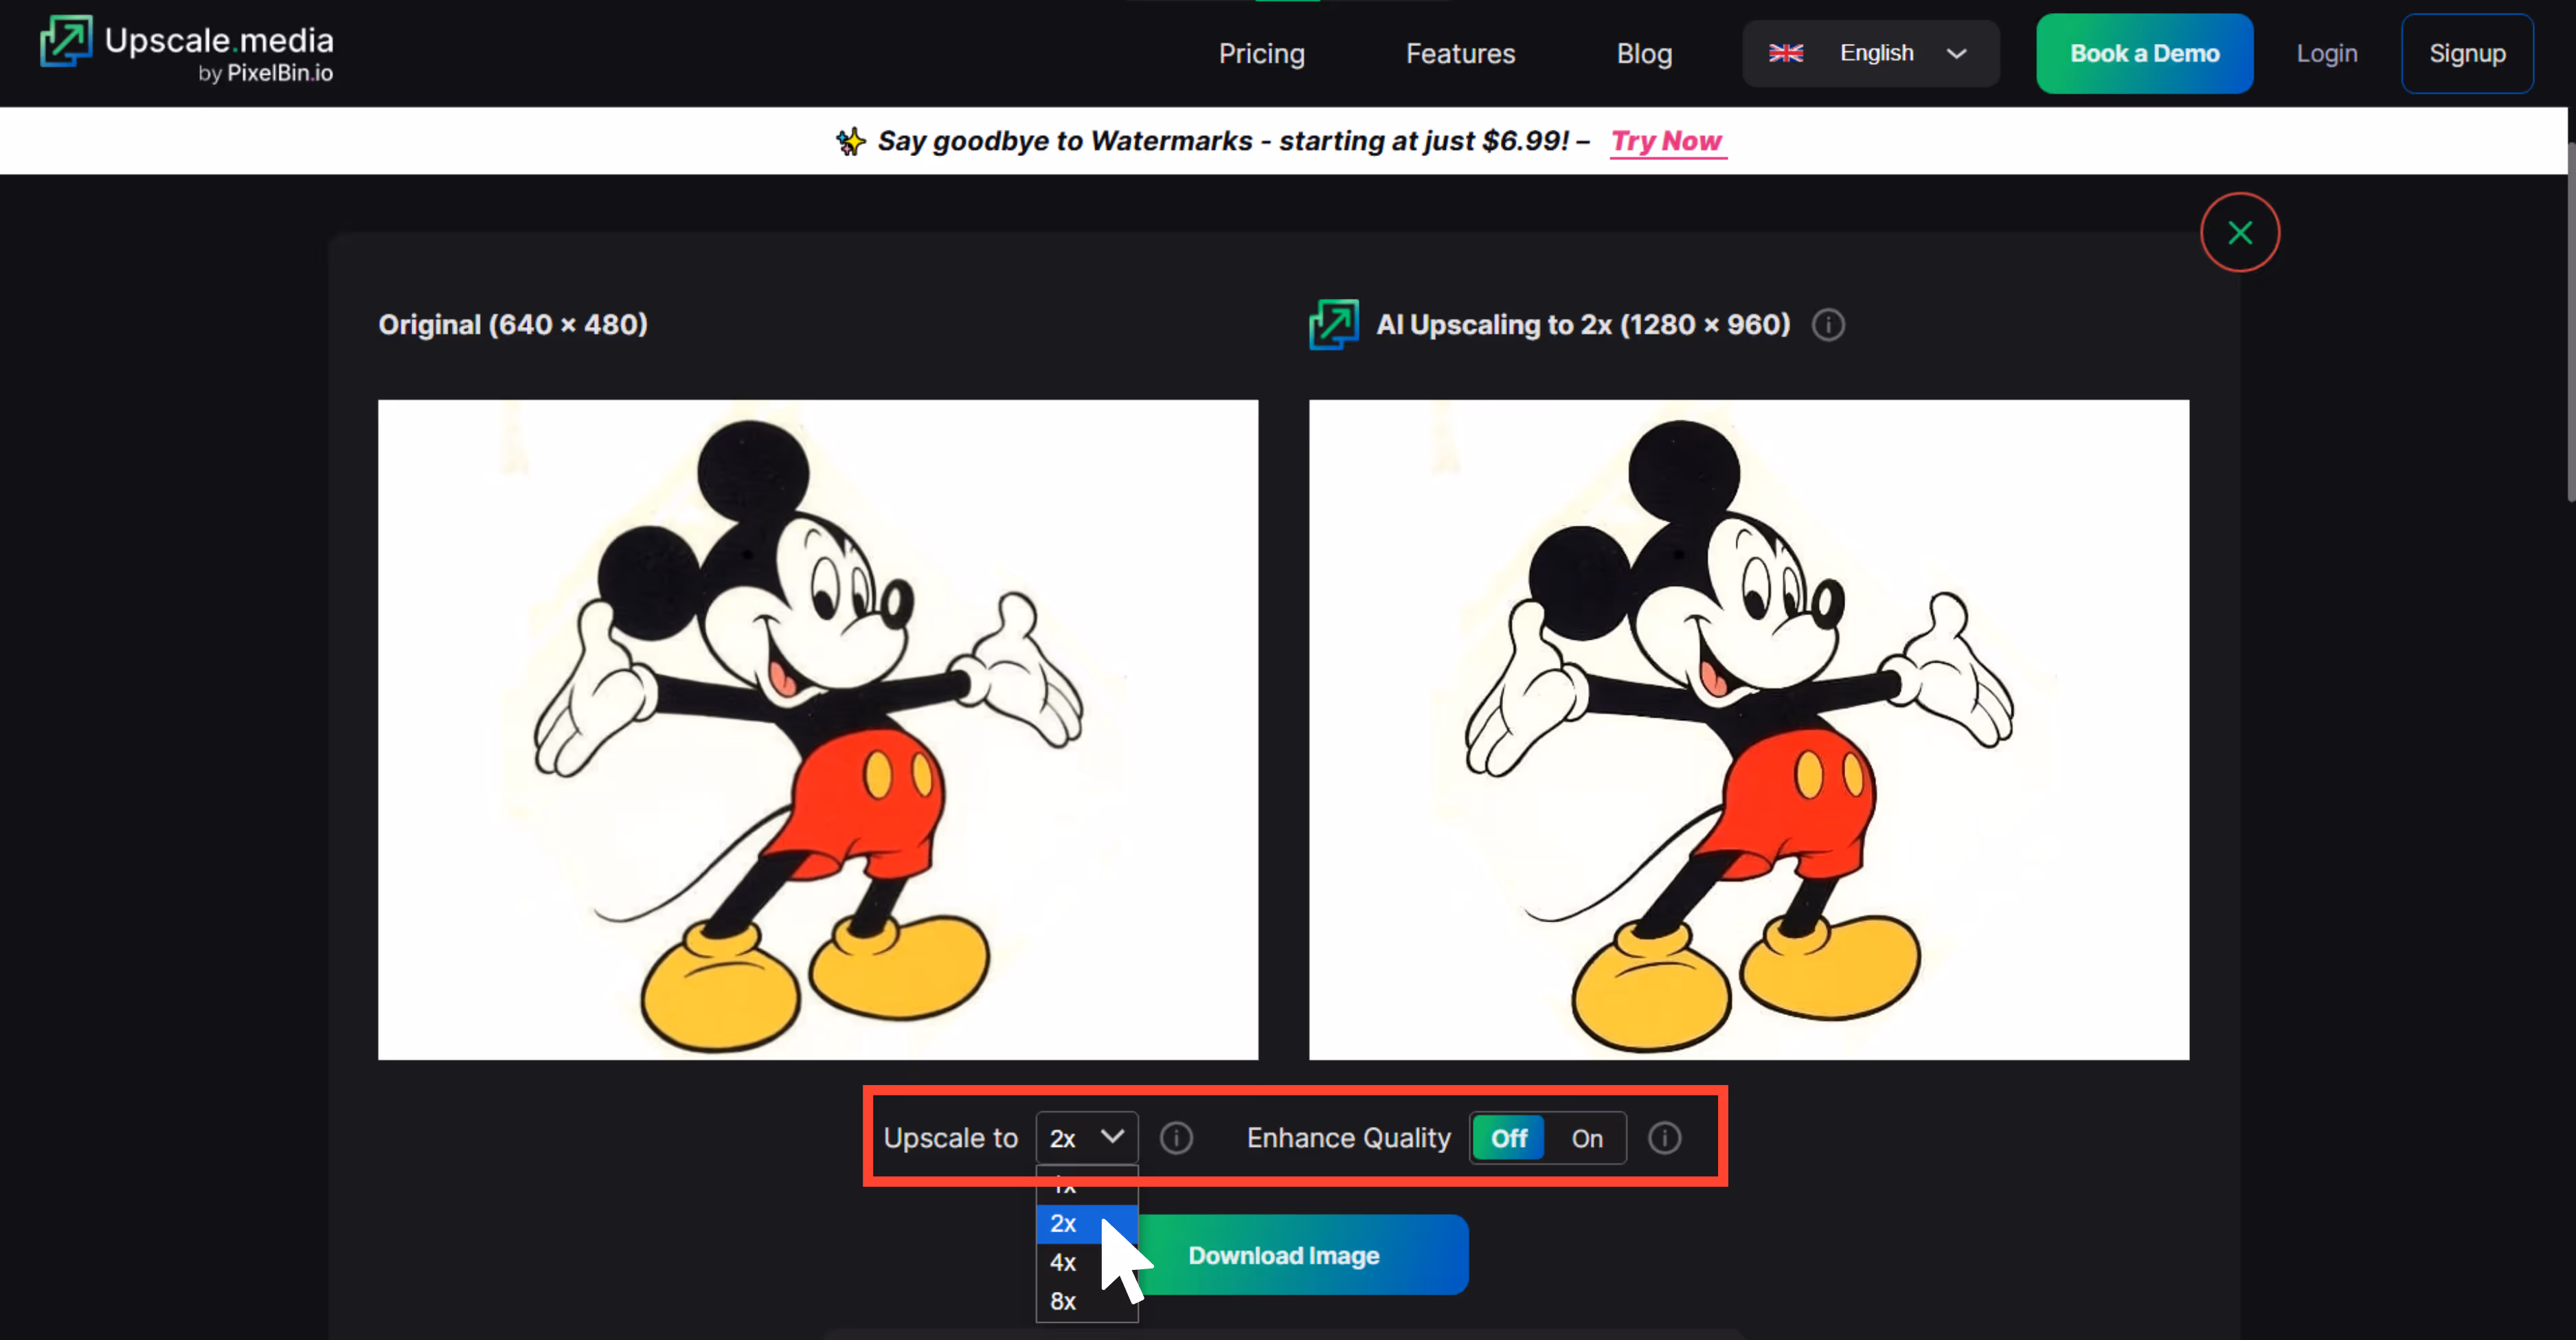This screenshot has width=2576, height=1340.
Task: Click info icon next to Enhance Quality toggle
Action: [x=1664, y=1138]
